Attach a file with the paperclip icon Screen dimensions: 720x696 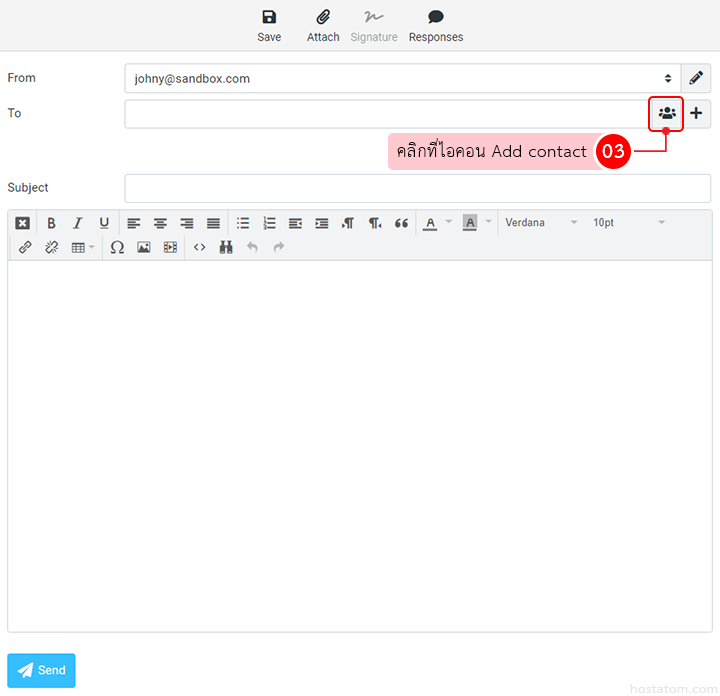[323, 26]
